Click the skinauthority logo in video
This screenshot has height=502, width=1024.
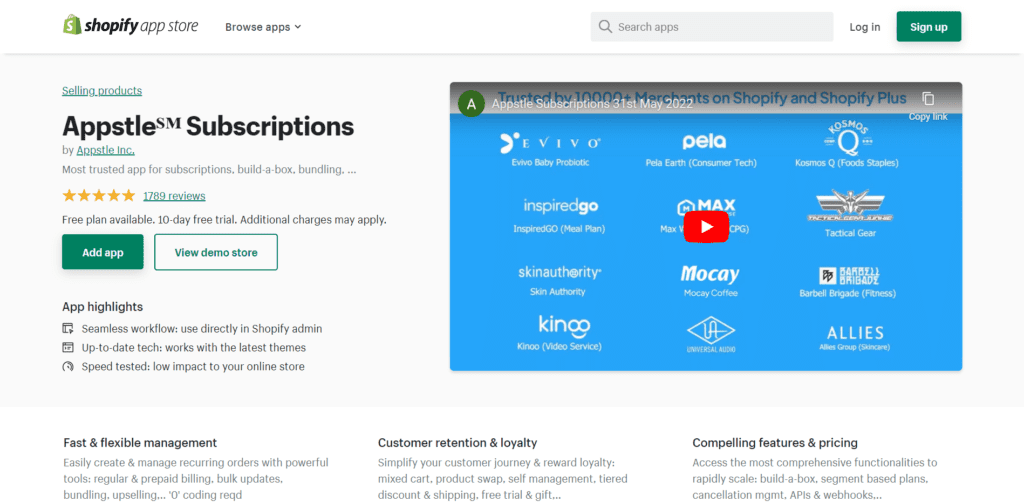click(559, 272)
